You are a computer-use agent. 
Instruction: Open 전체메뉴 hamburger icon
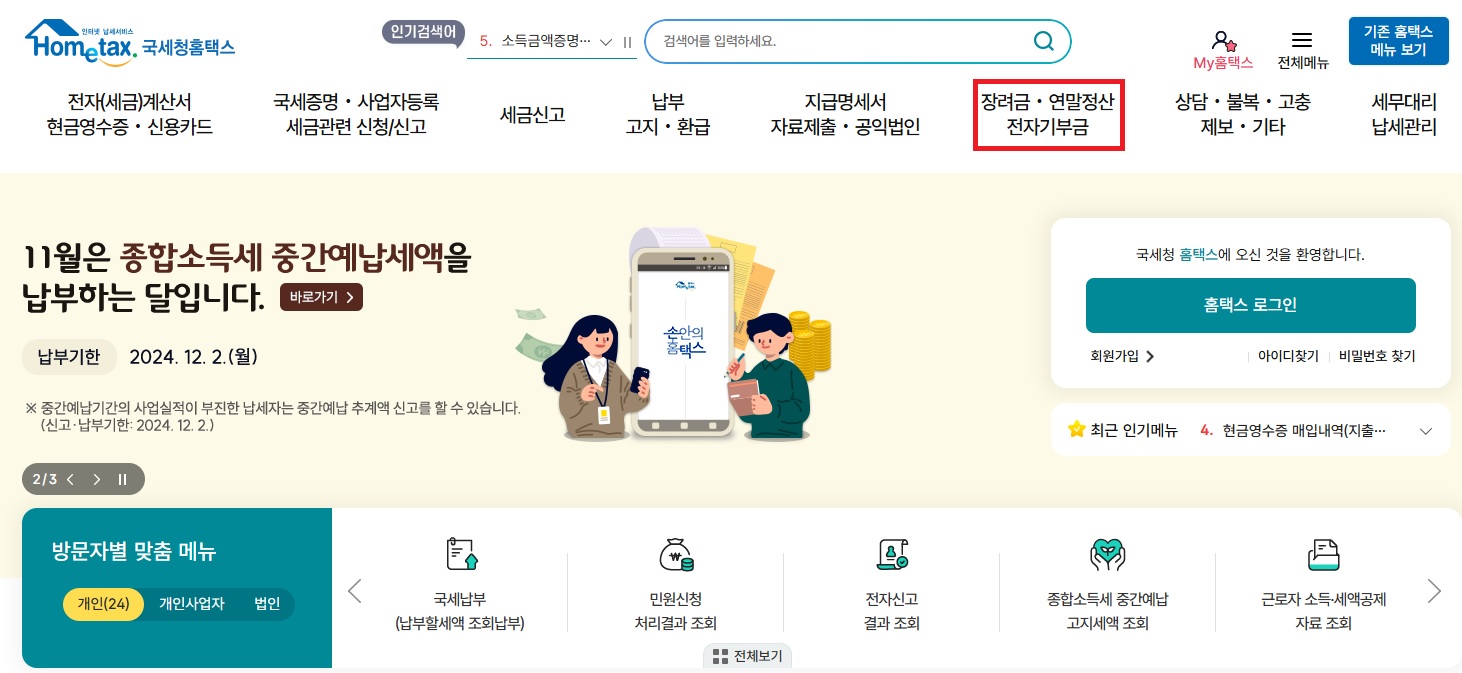click(1302, 41)
